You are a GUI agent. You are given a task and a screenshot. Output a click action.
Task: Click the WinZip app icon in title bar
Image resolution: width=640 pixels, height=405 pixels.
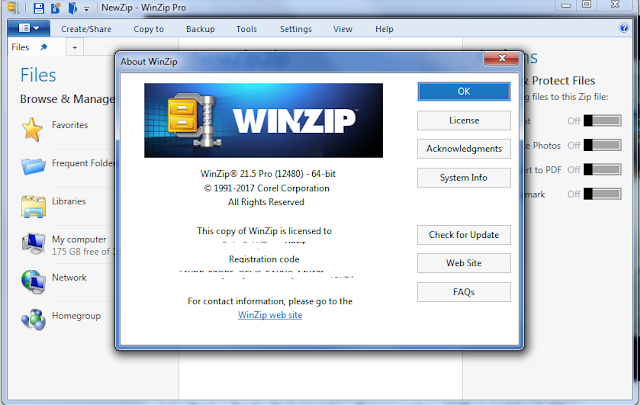click(13, 7)
